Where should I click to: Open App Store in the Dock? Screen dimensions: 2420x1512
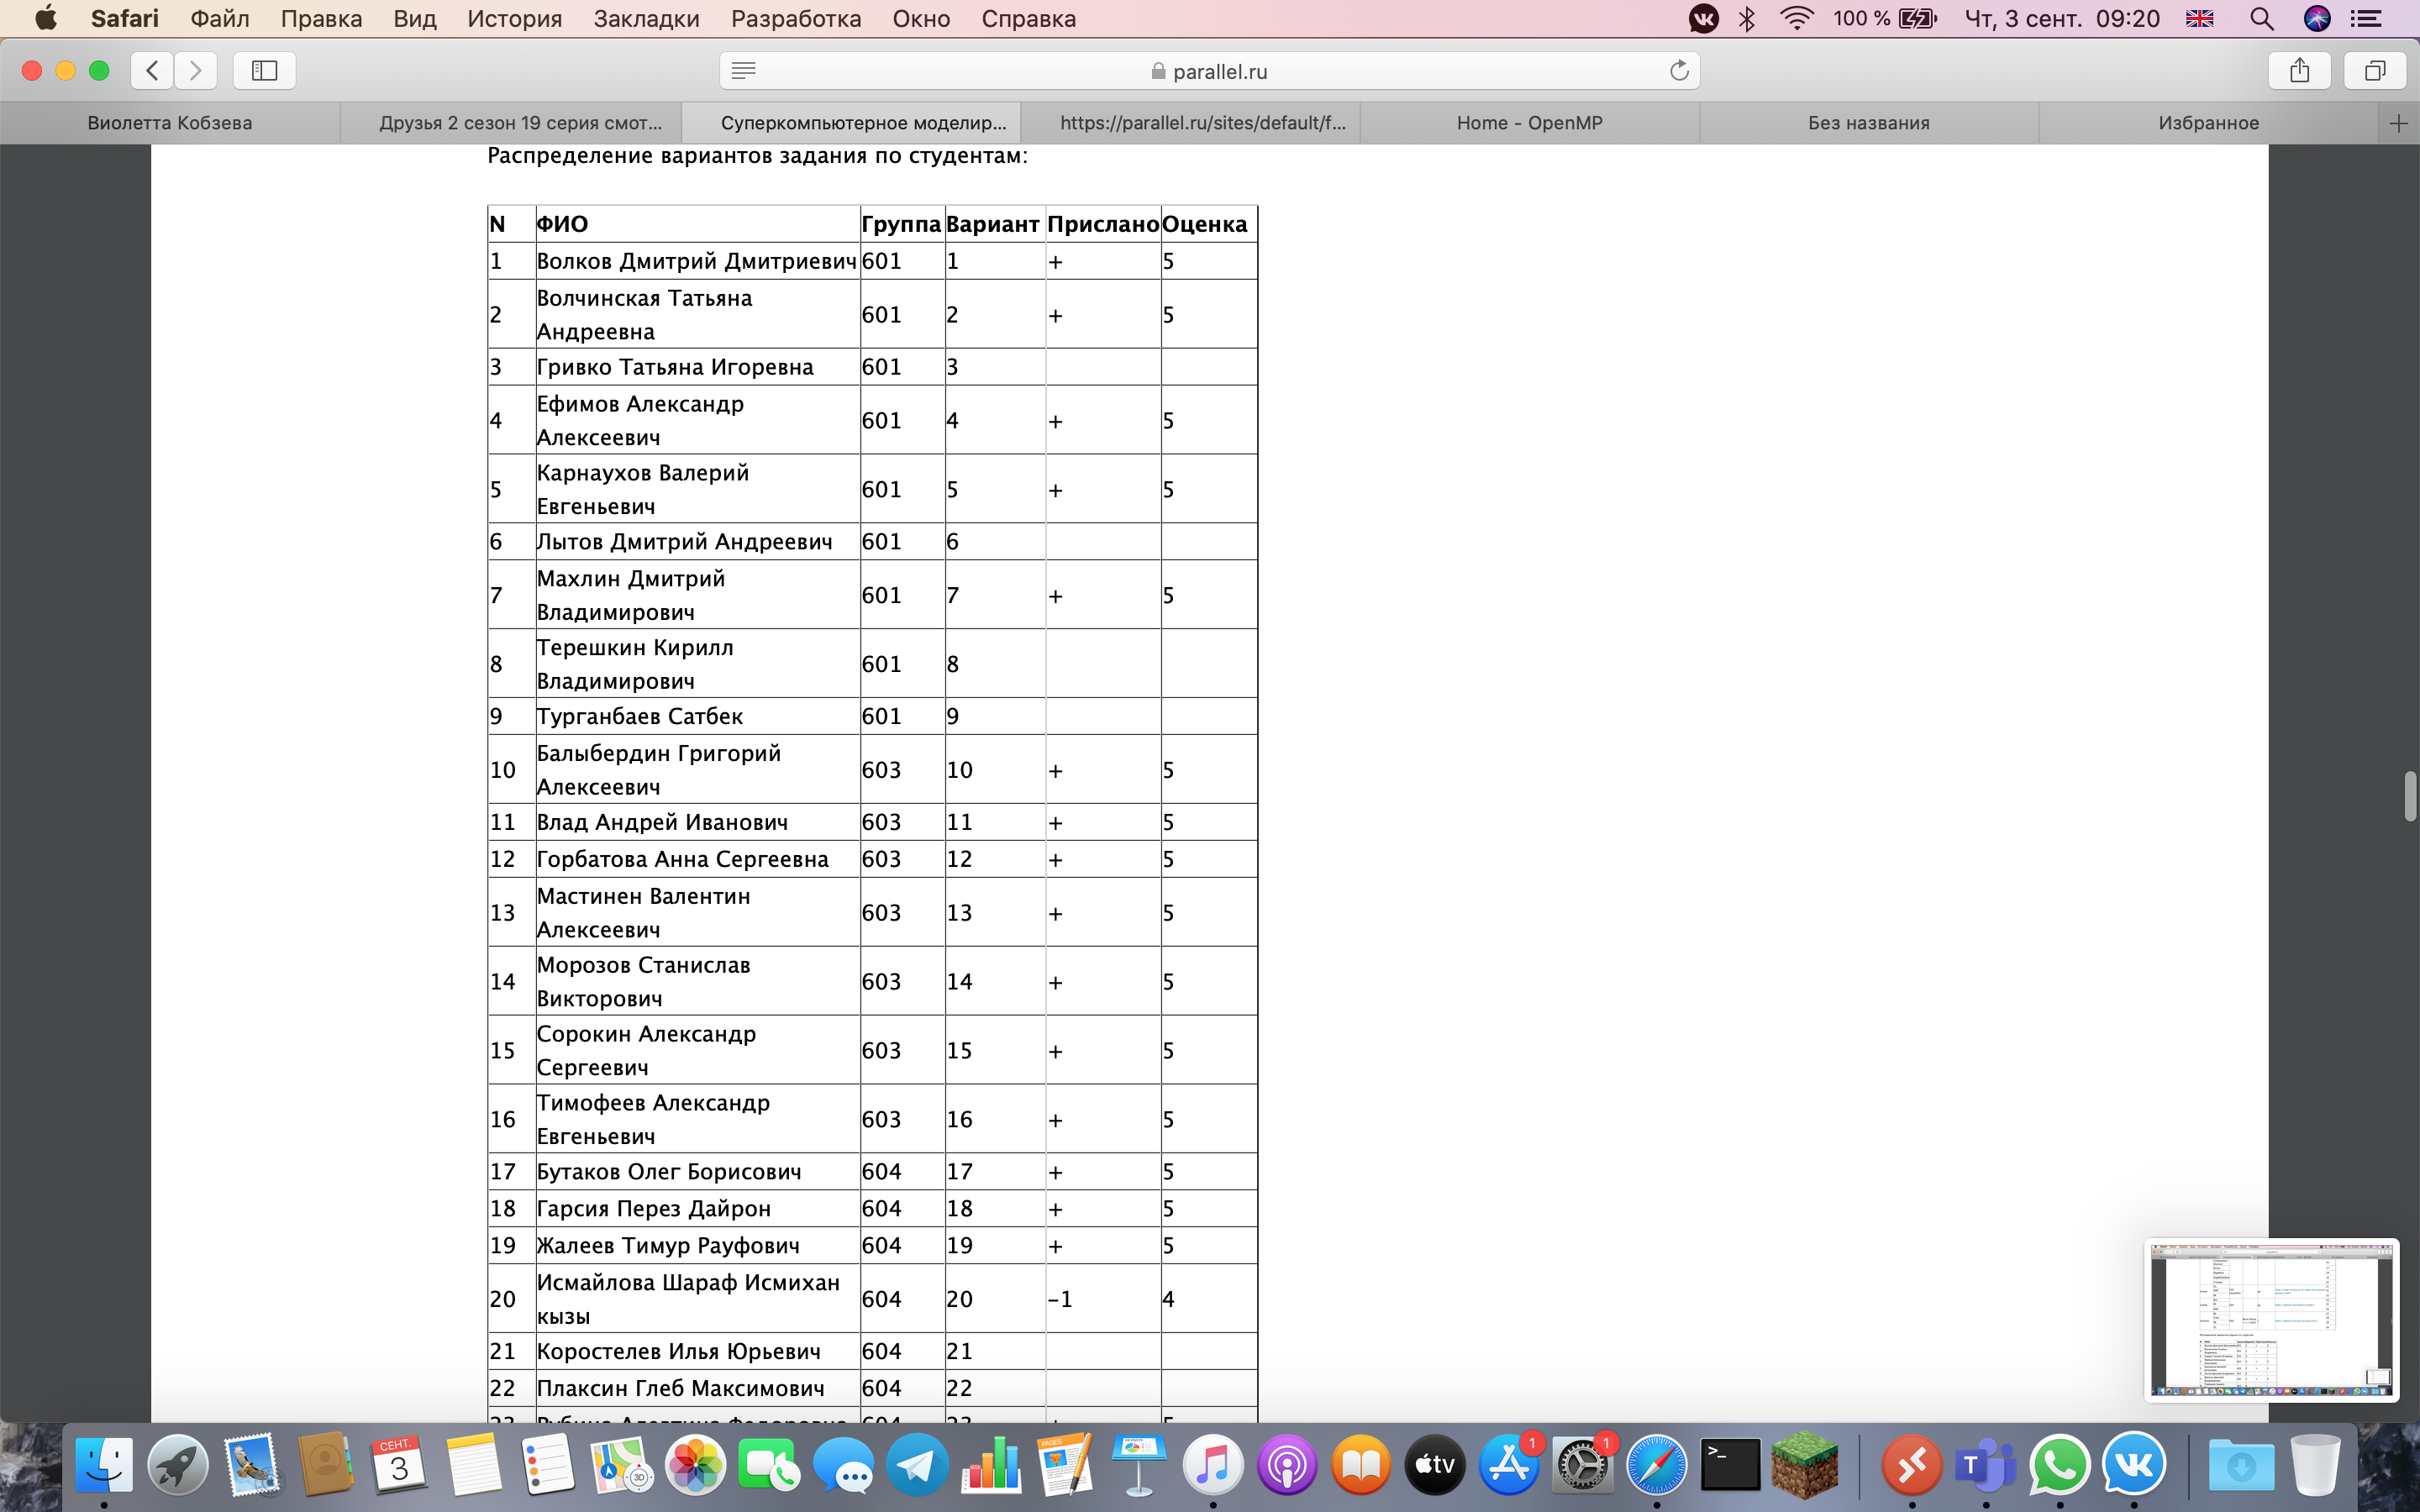click(x=1509, y=1465)
